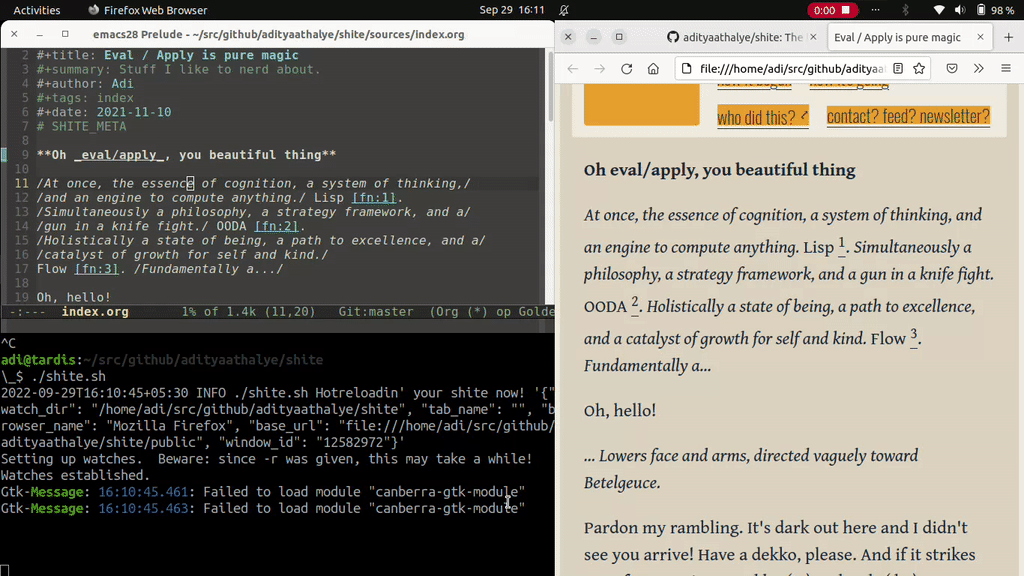
Task: Open Firefox application menu
Action: [1006, 69]
